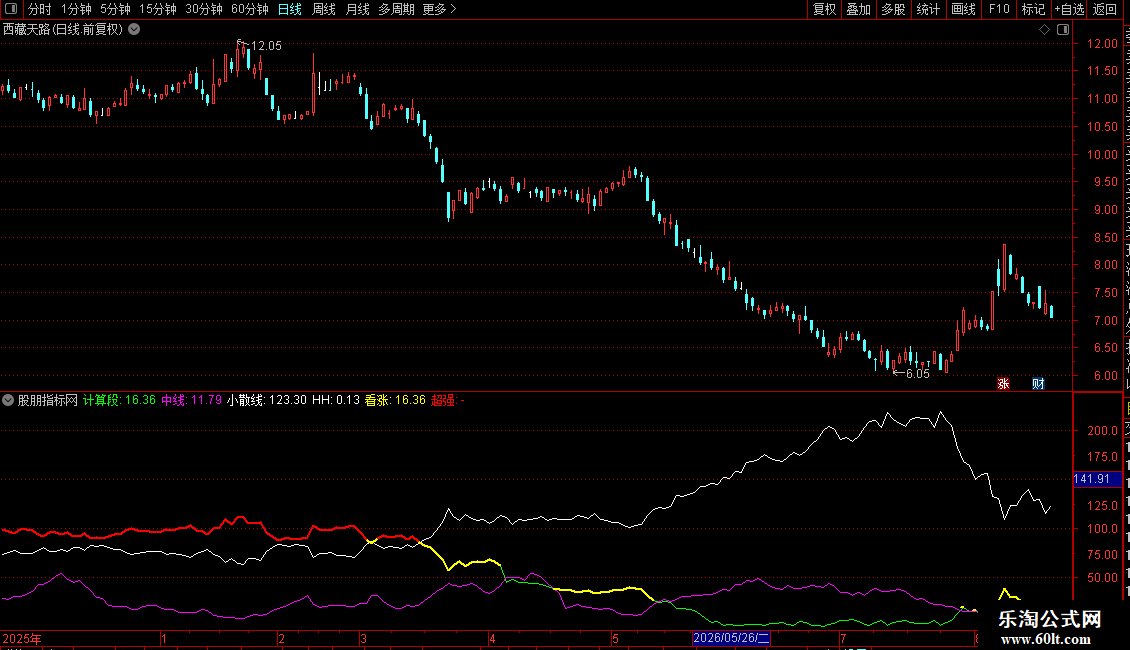The width and height of the screenshot is (1130, 650).
Task: Expand the 更多 periods menu
Action: [439, 9]
